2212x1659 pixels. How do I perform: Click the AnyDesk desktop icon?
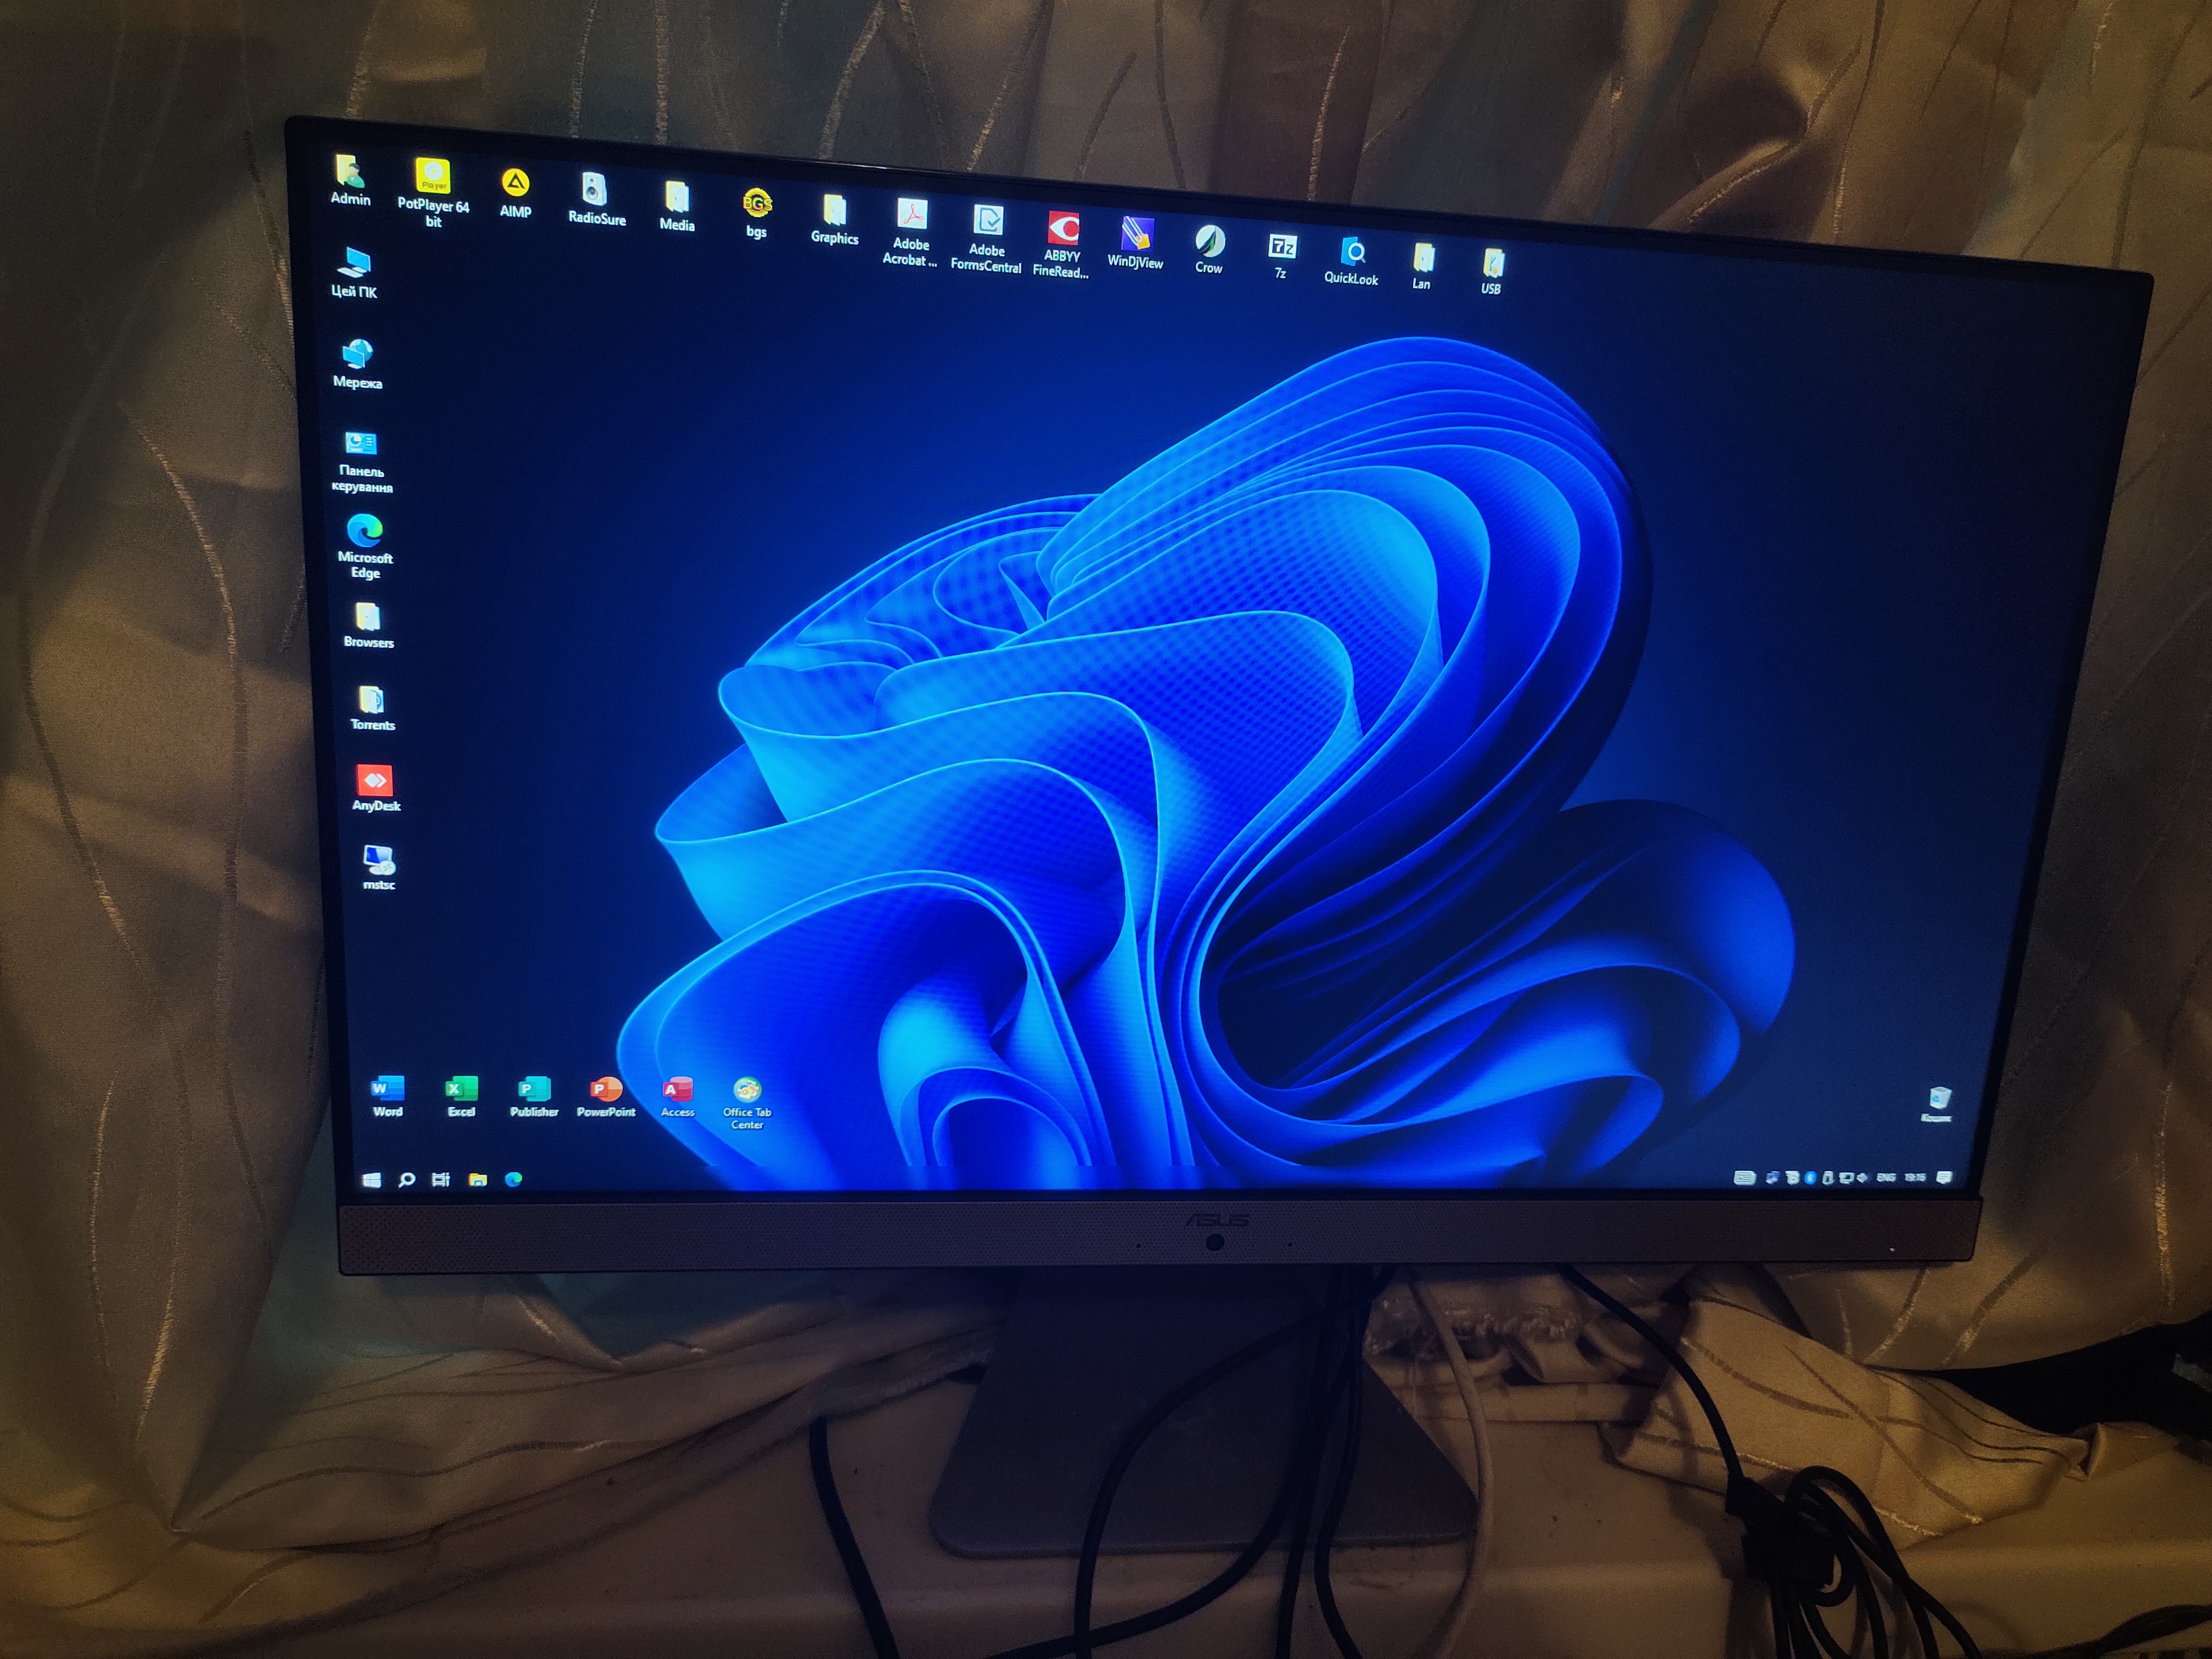click(375, 781)
